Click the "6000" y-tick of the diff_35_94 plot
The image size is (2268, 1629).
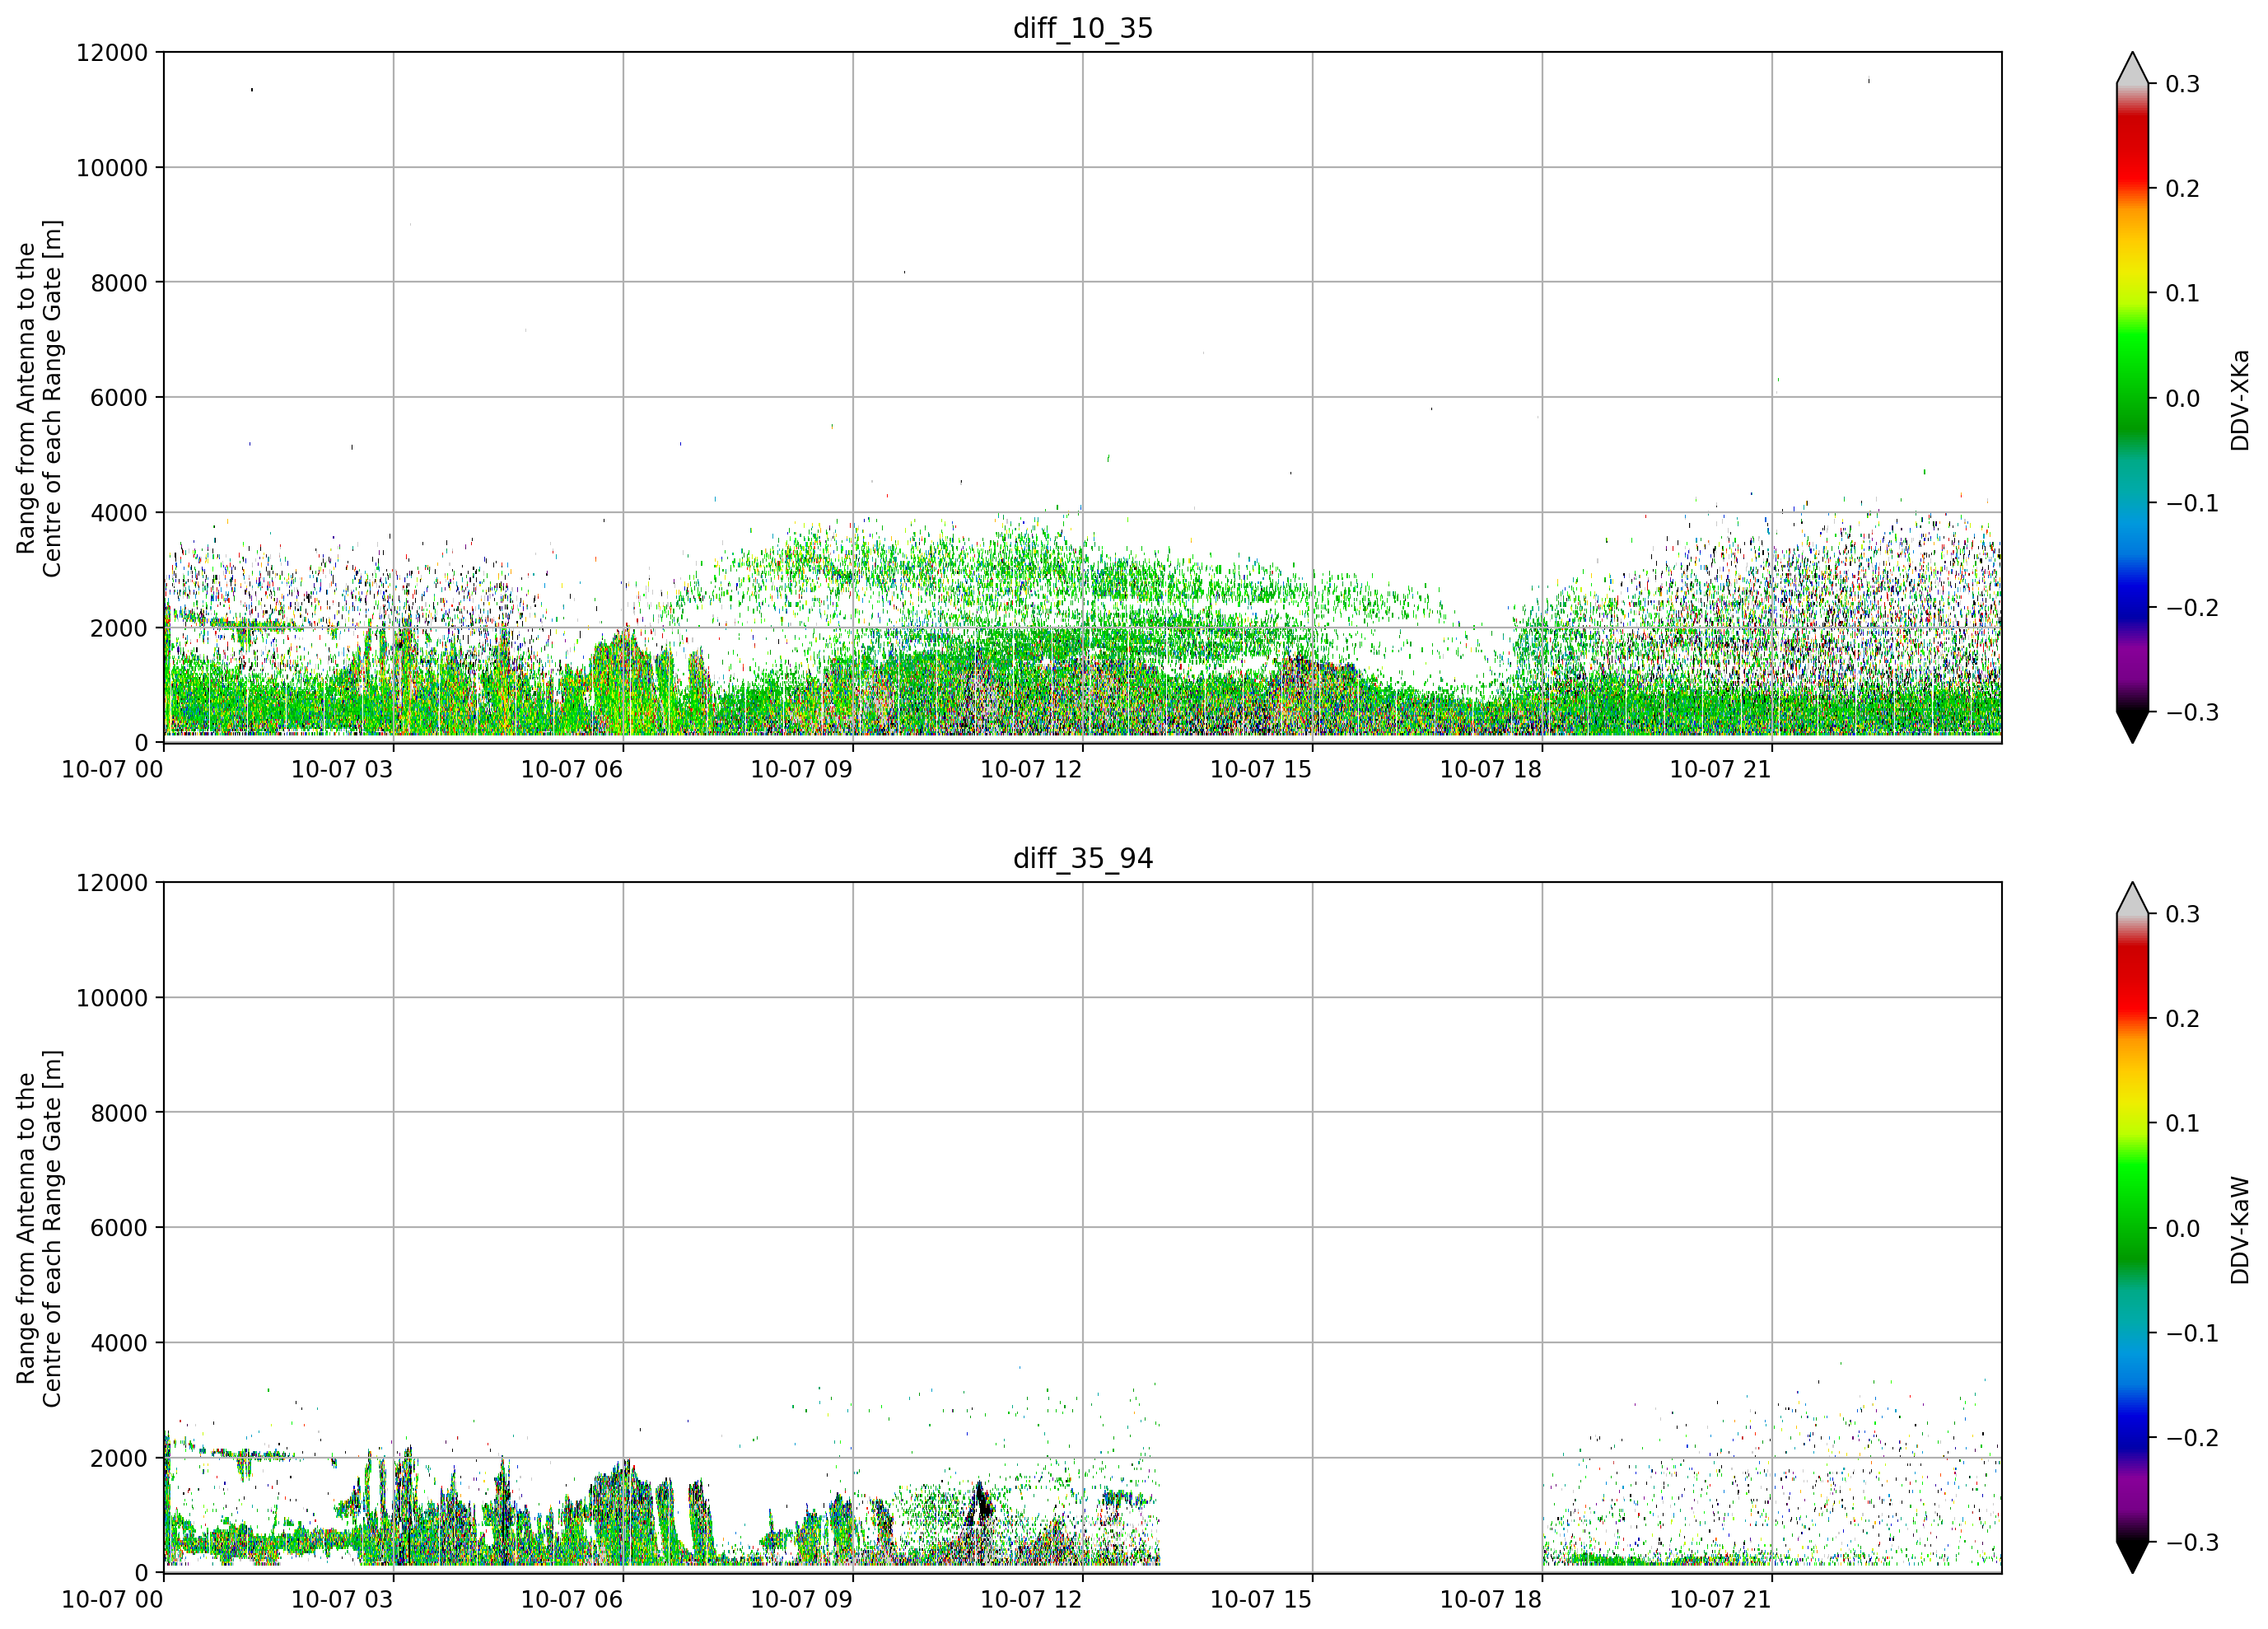click(119, 1227)
